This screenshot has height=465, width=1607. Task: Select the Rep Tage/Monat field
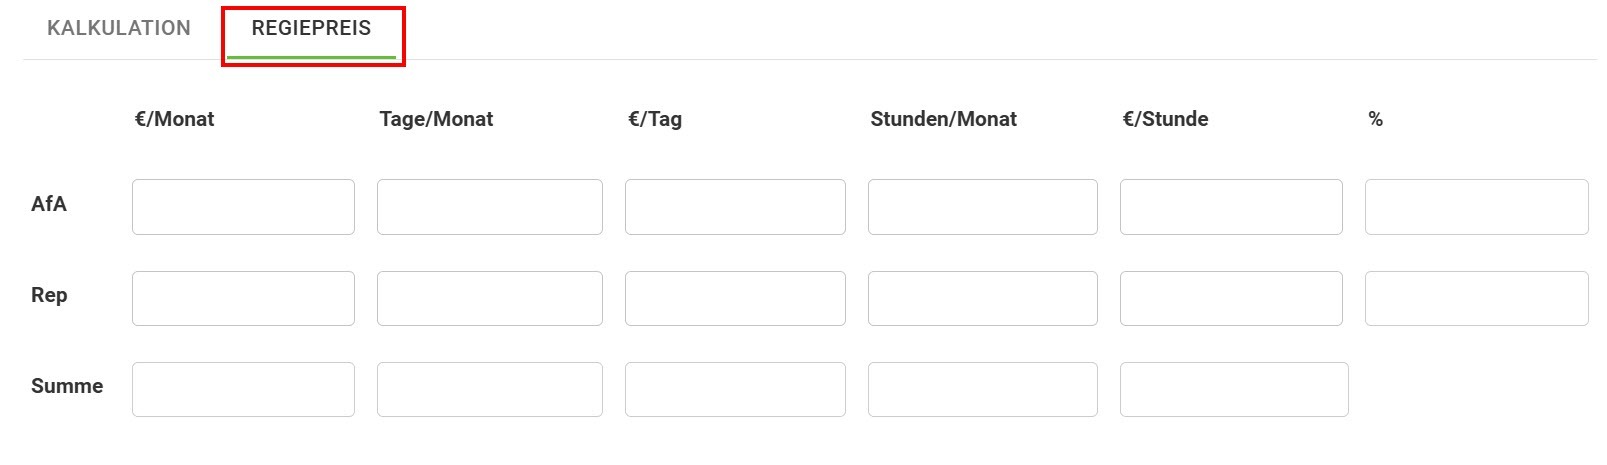tap(489, 298)
